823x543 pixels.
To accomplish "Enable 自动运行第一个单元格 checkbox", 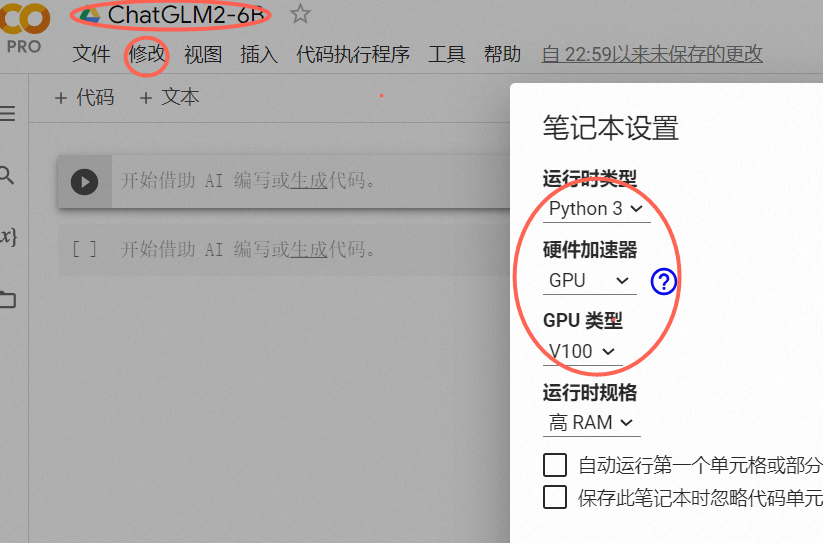I will [555, 465].
